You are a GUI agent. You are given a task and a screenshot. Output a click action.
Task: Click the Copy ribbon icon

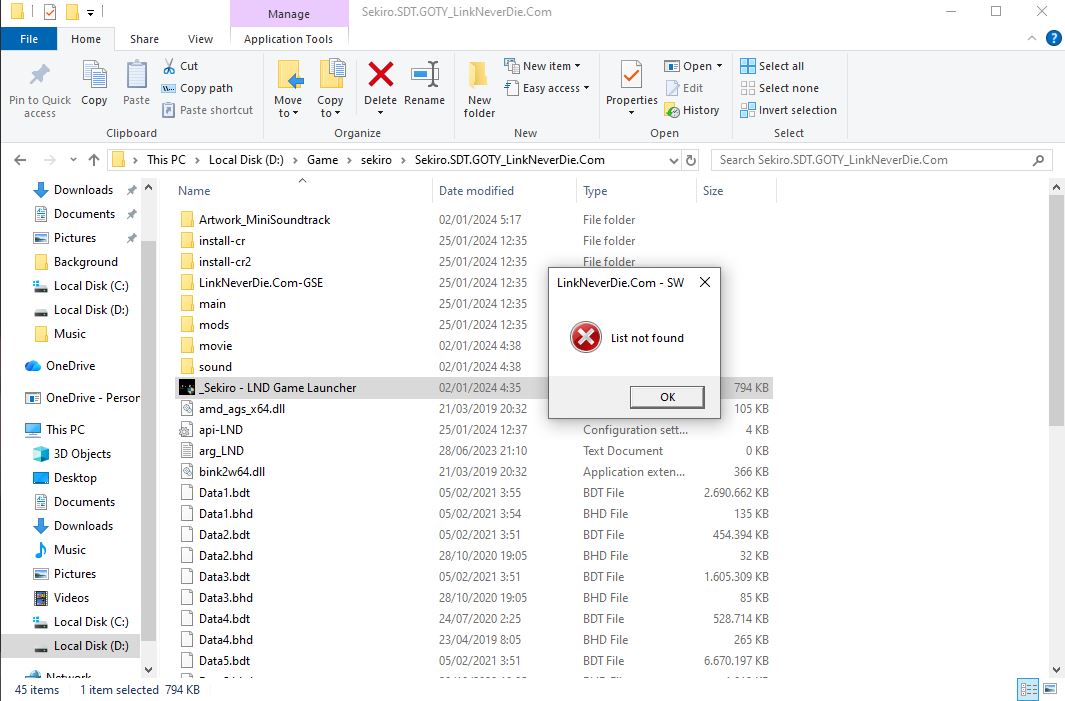point(94,75)
